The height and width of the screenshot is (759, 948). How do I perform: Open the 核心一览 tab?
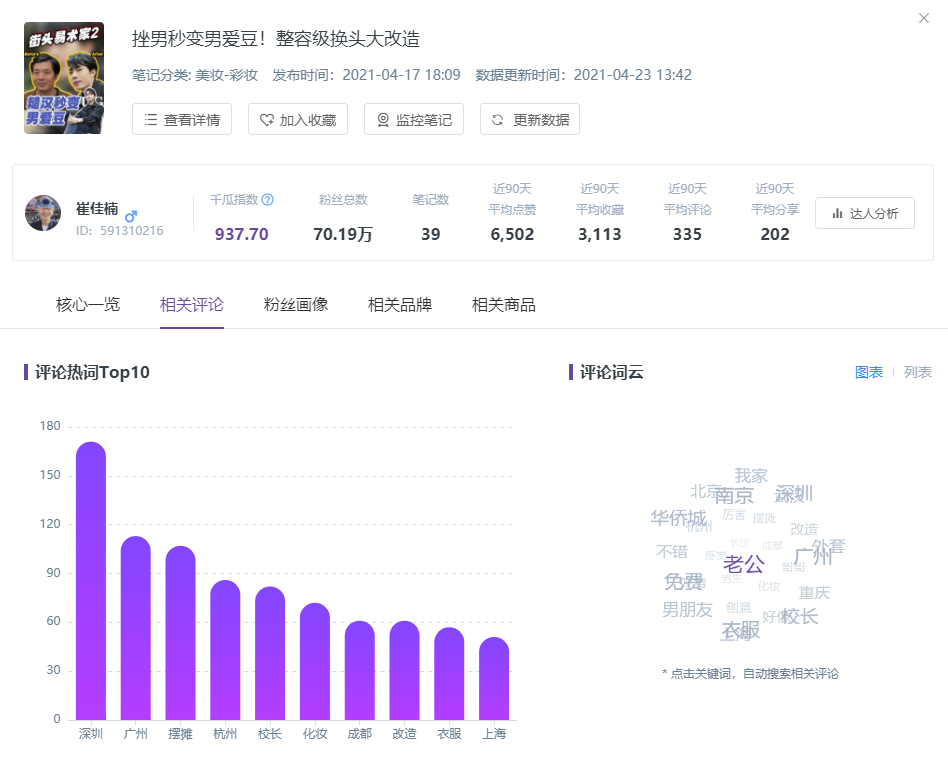(x=88, y=305)
